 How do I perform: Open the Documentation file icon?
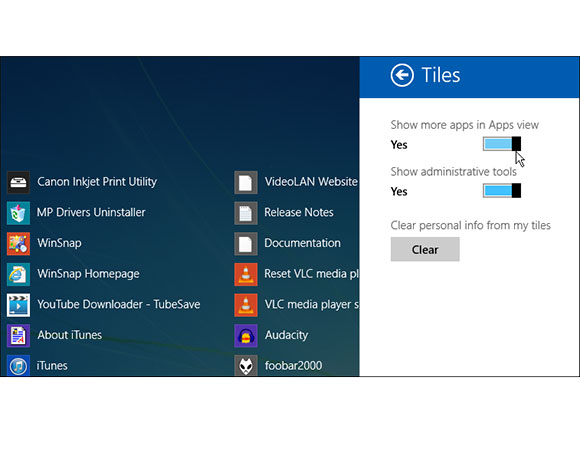(246, 244)
